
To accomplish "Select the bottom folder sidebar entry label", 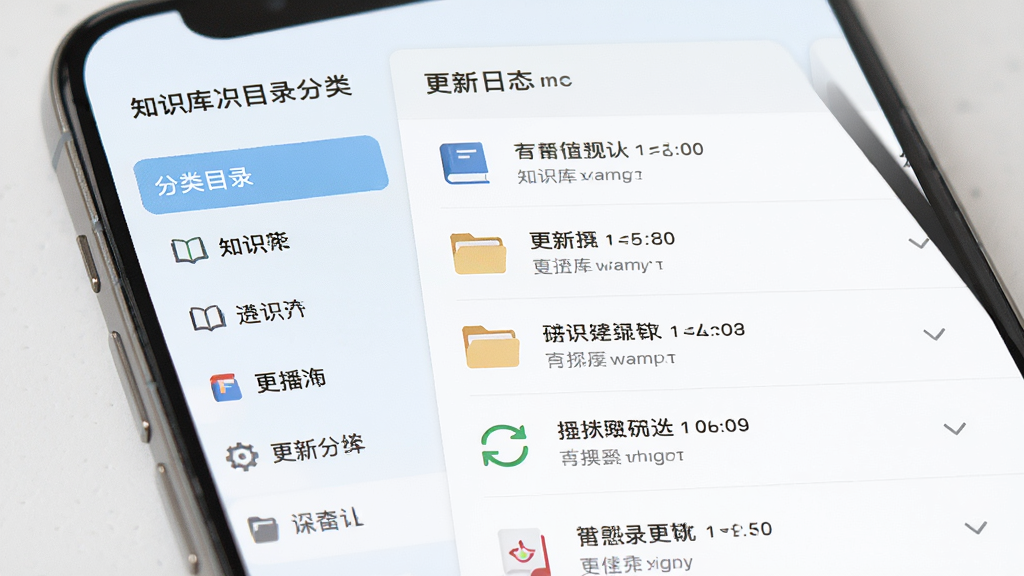I will 327,520.
